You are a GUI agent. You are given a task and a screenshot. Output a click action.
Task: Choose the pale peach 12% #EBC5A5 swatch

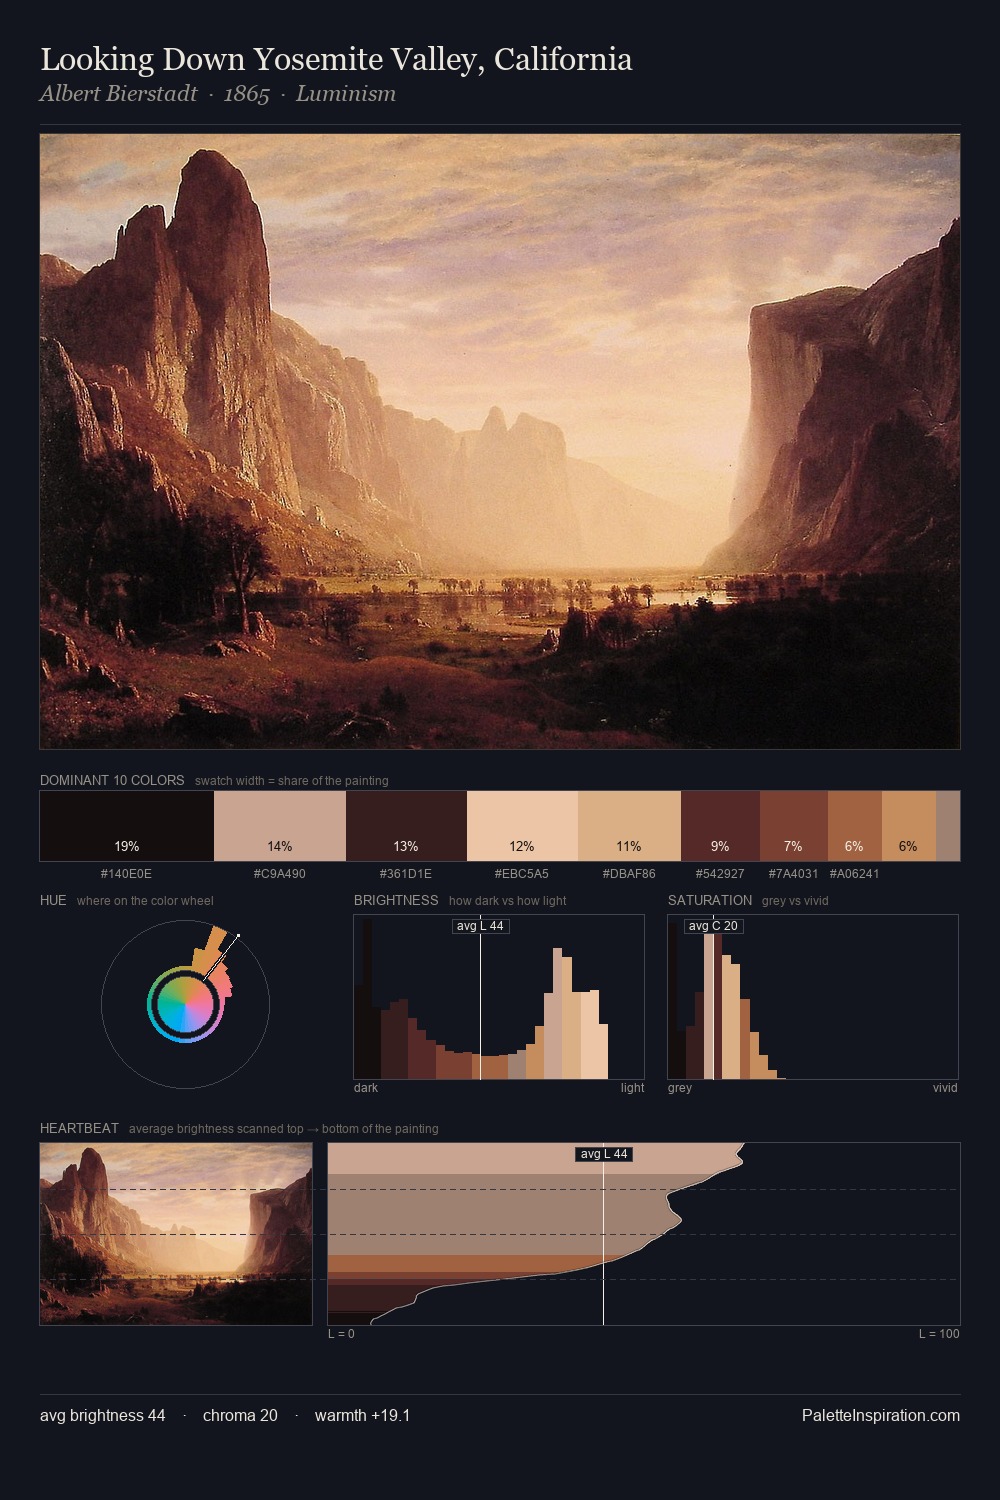click(x=522, y=826)
